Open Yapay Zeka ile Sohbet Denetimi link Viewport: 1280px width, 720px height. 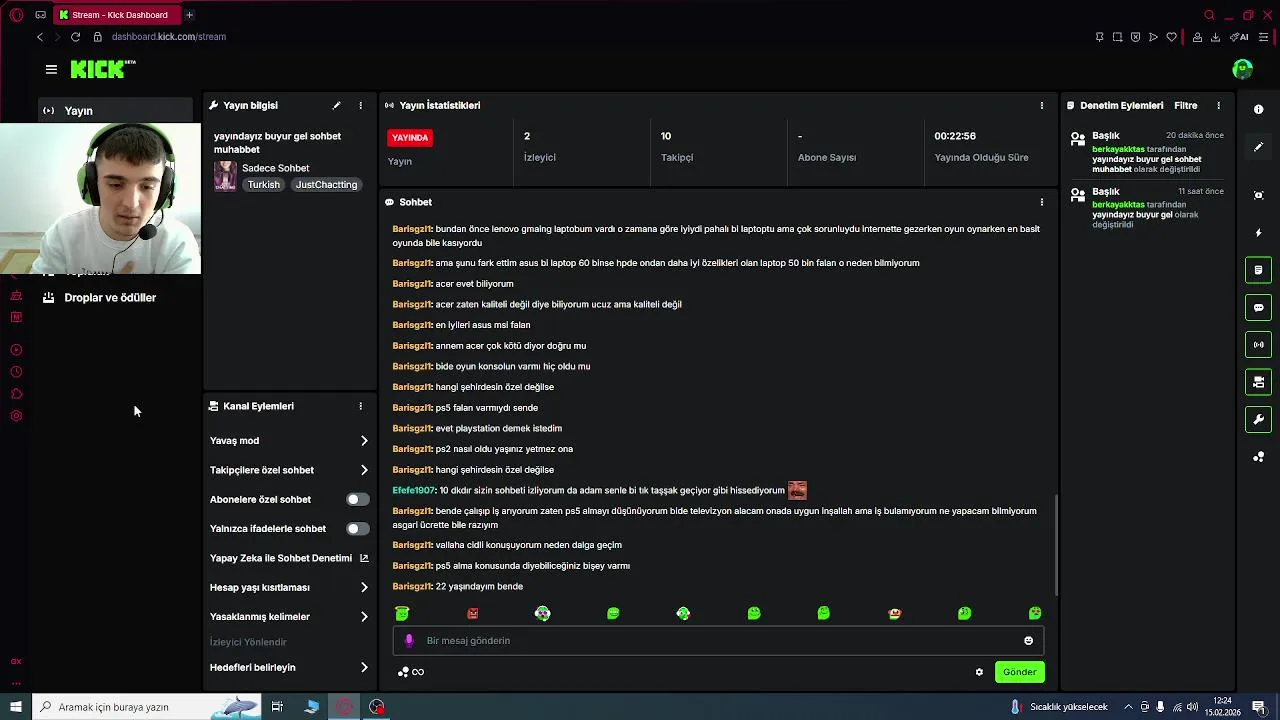pos(289,558)
